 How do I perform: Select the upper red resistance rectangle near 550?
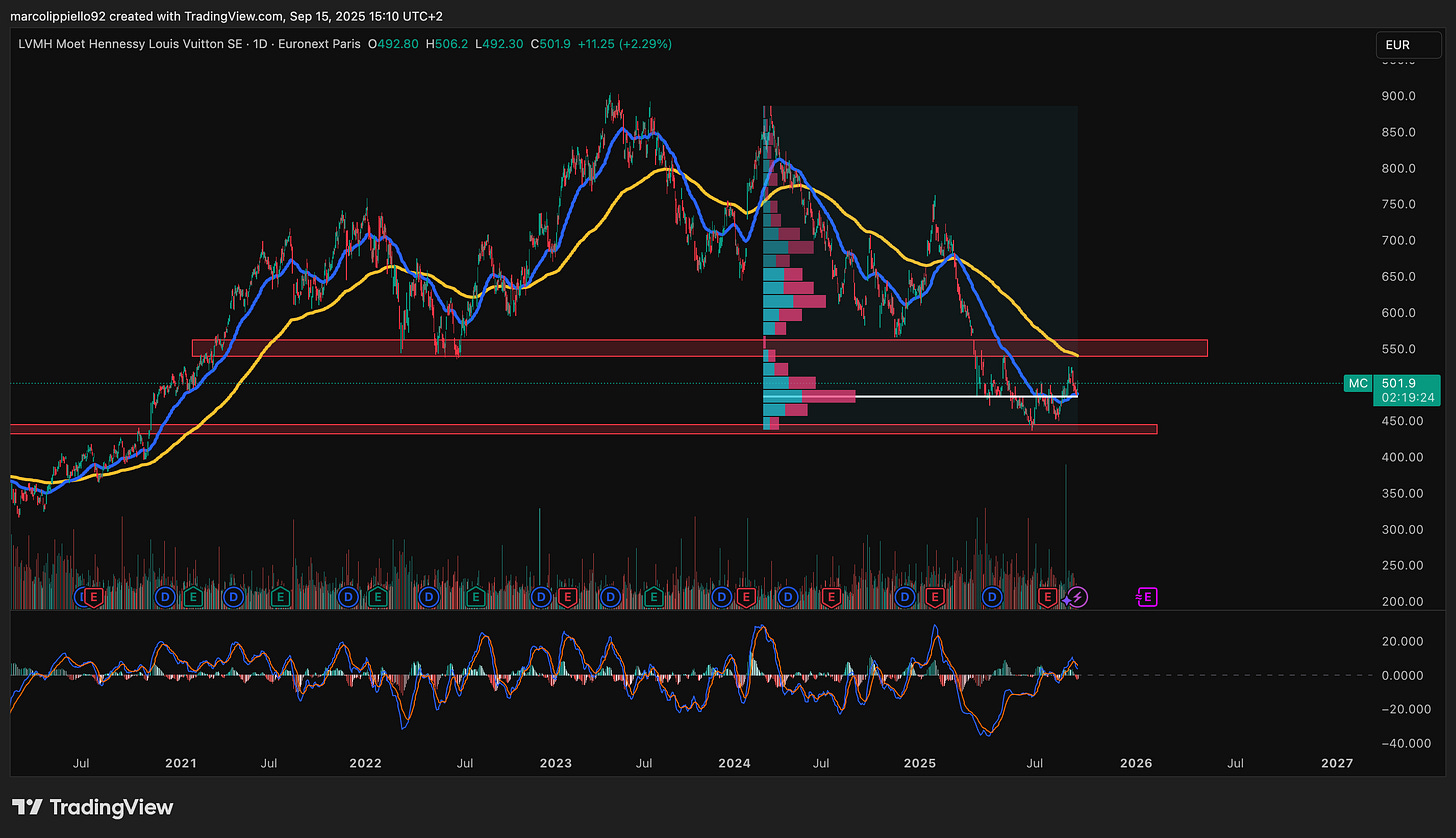click(699, 348)
